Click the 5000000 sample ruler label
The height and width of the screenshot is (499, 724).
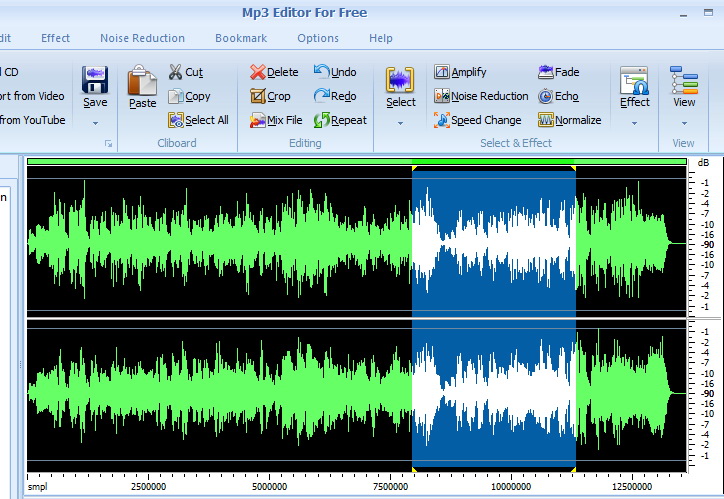tap(270, 487)
